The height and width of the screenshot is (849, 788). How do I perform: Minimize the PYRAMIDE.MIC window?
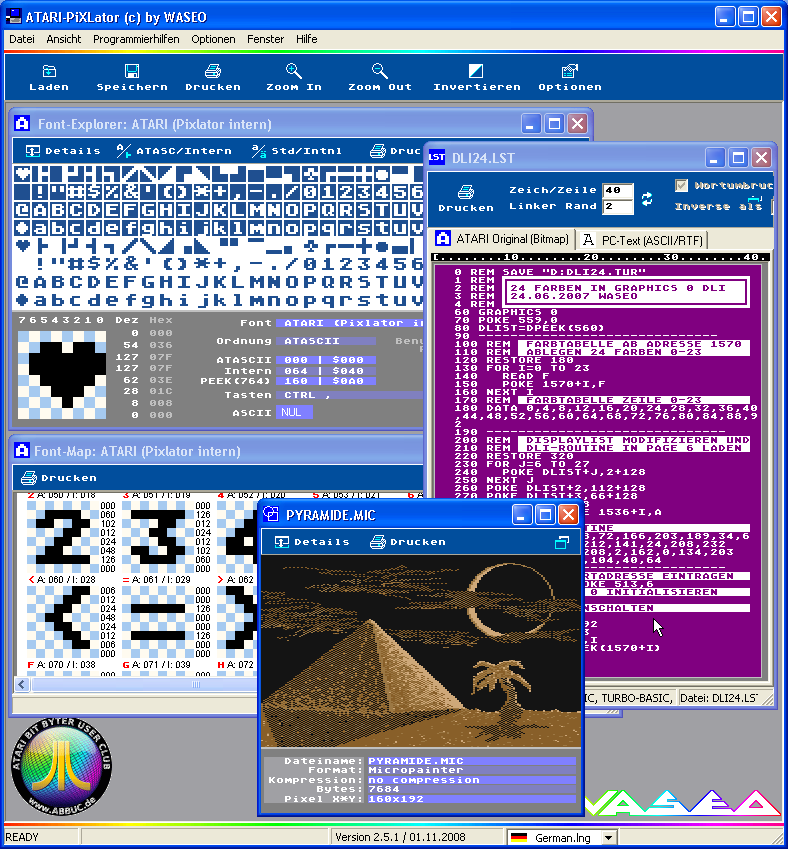(x=521, y=514)
